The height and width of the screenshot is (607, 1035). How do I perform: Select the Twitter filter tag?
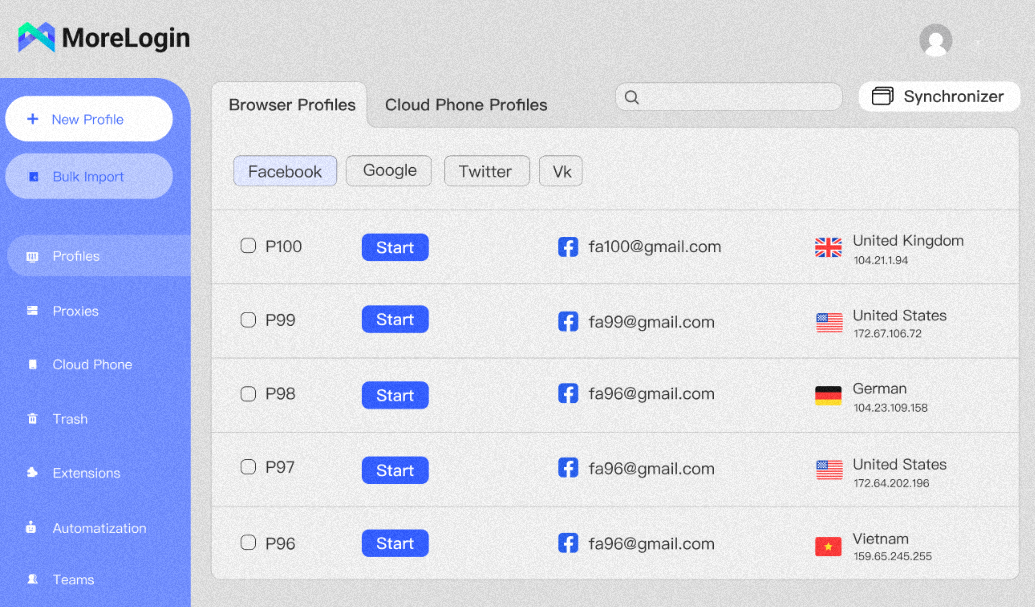(485, 172)
